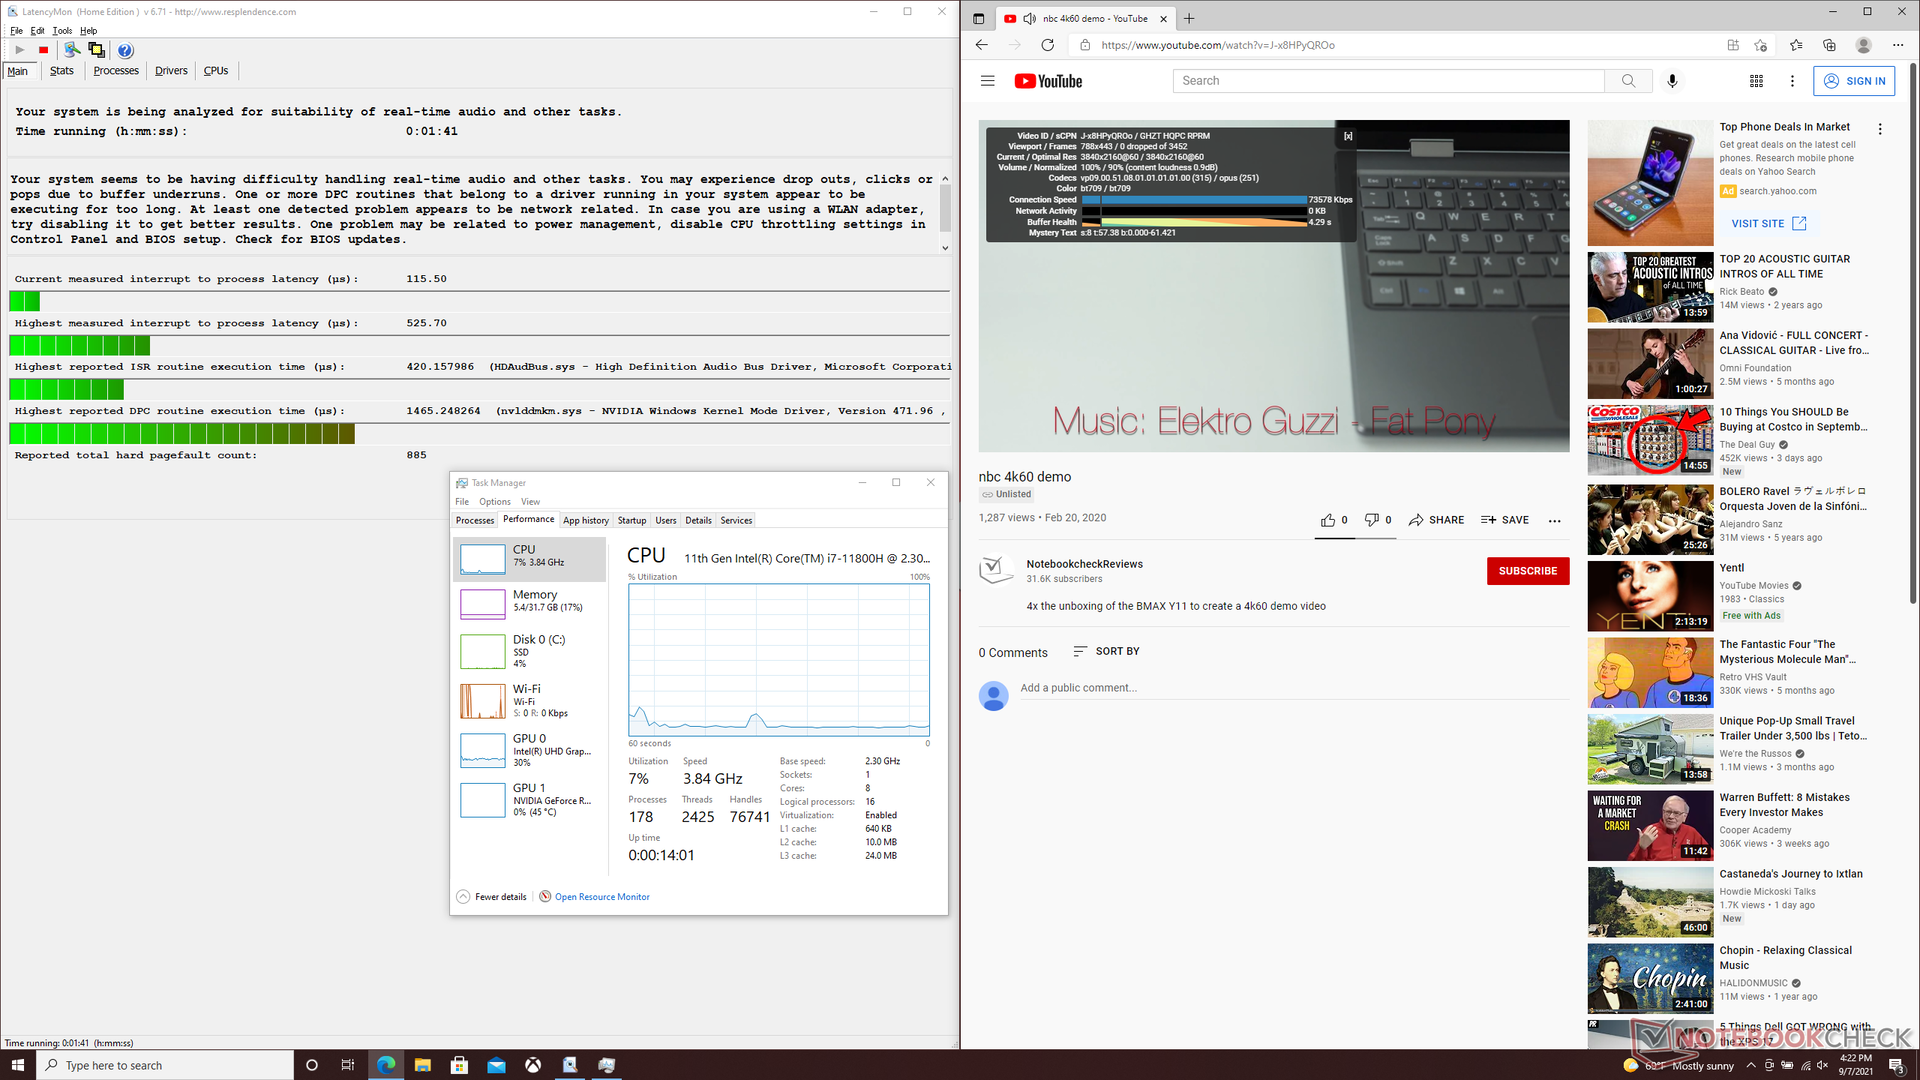Open File Explorer from the taskbar
Viewport: 1920px width, 1080px height.
(422, 1065)
